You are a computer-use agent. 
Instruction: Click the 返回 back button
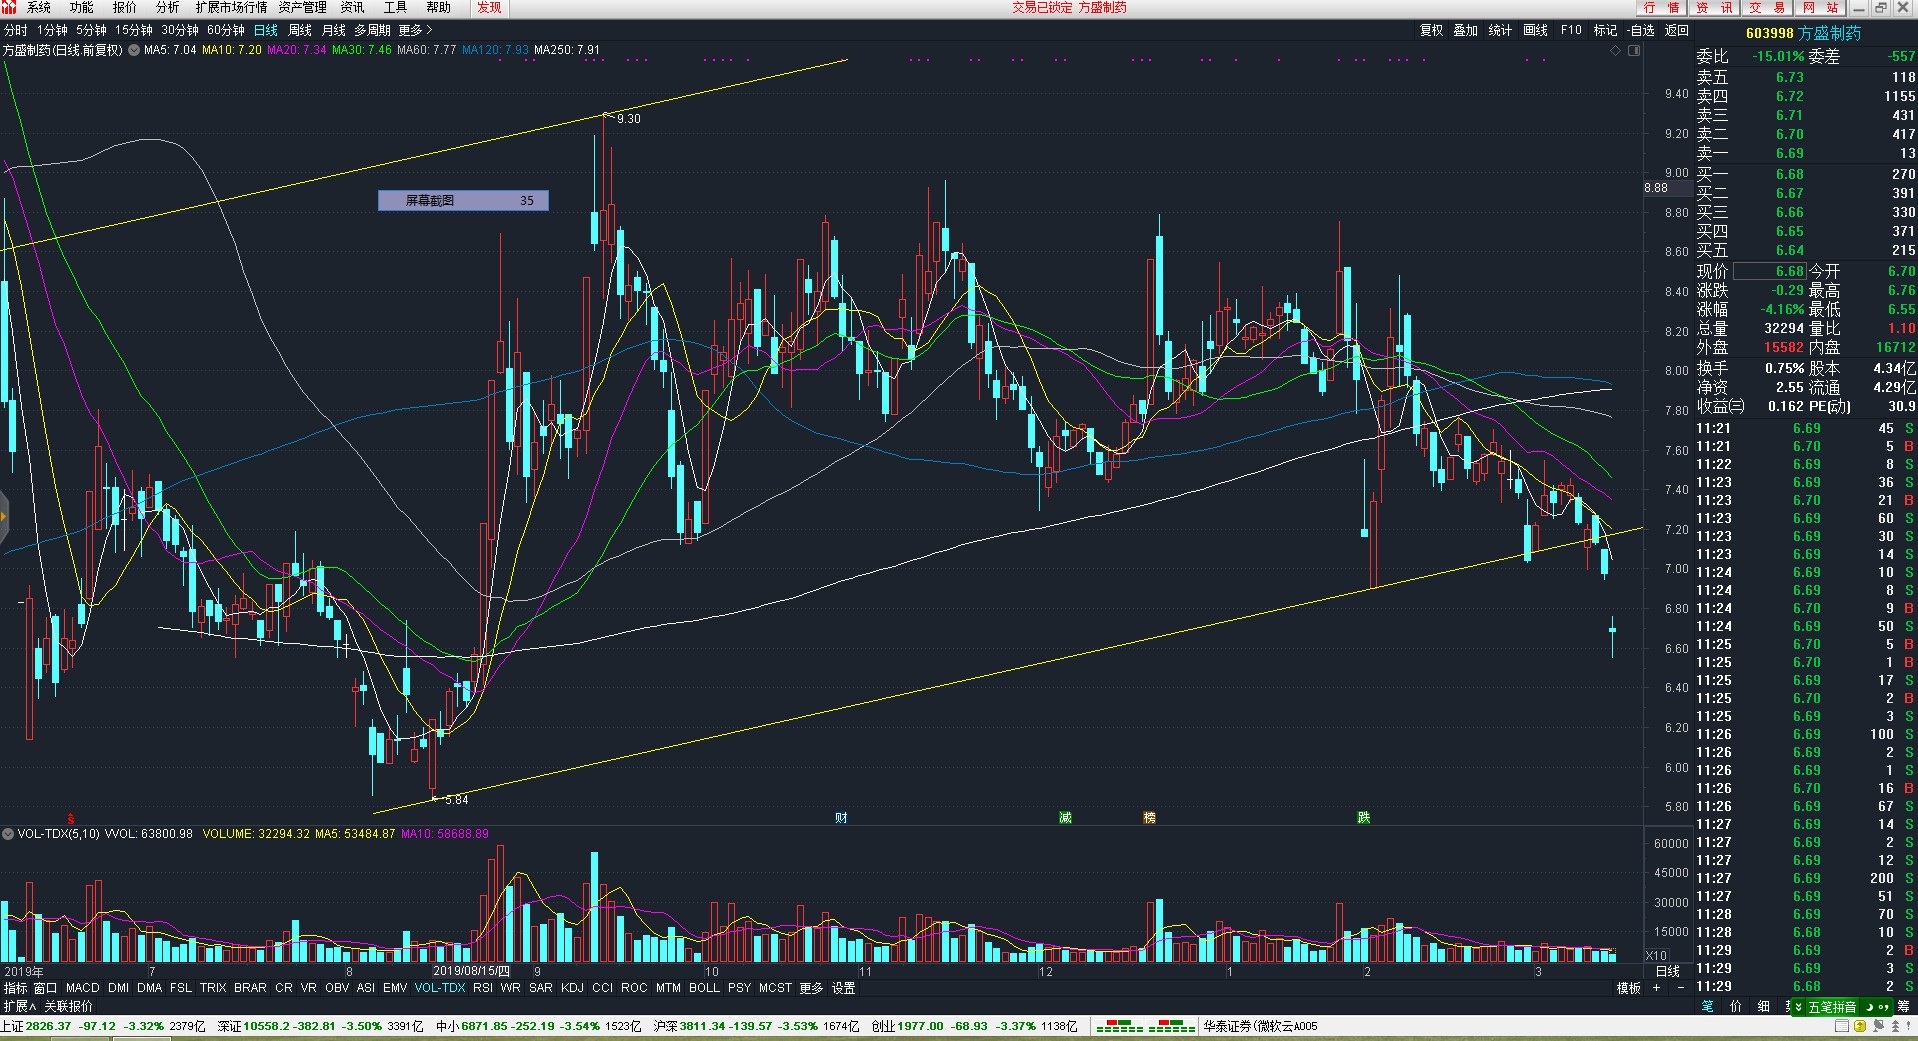pos(1677,30)
